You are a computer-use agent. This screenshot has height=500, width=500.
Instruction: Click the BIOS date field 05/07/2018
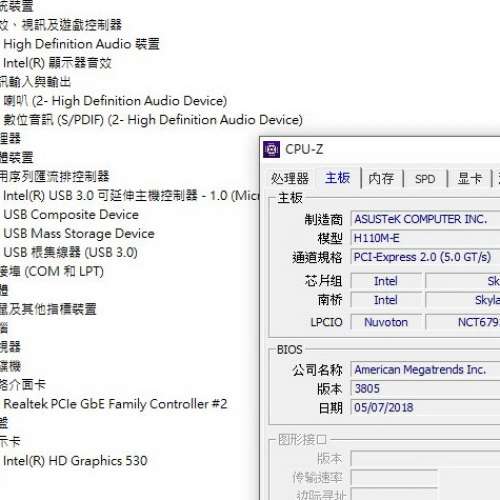(425, 408)
